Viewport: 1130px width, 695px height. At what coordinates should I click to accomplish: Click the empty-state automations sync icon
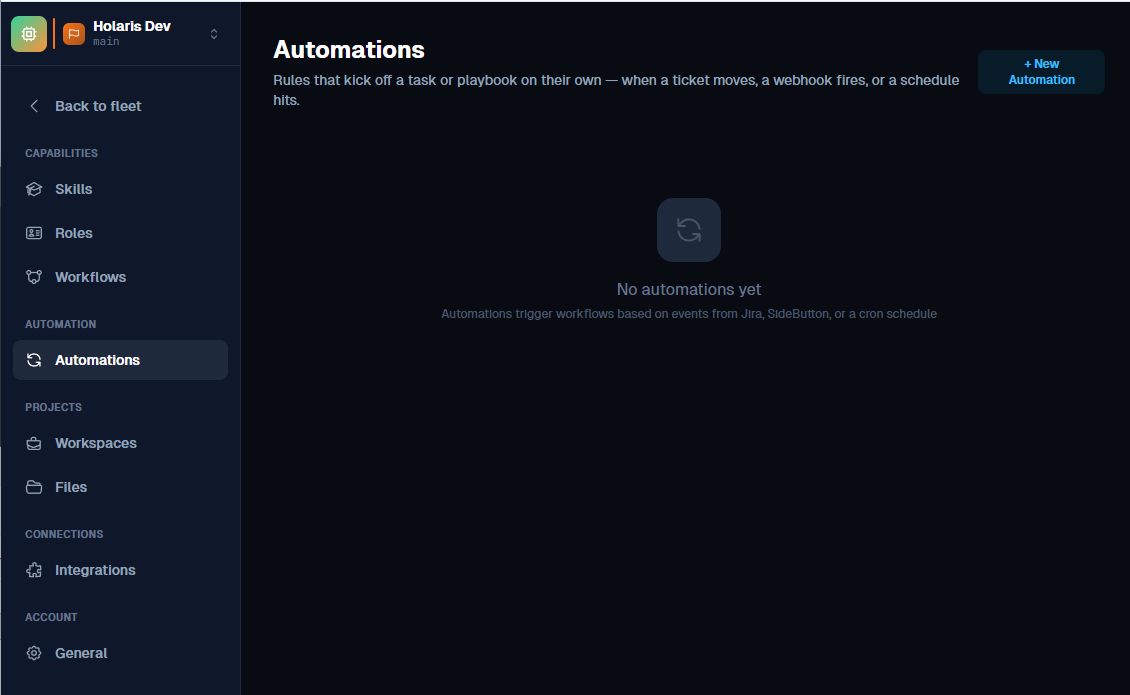click(689, 230)
